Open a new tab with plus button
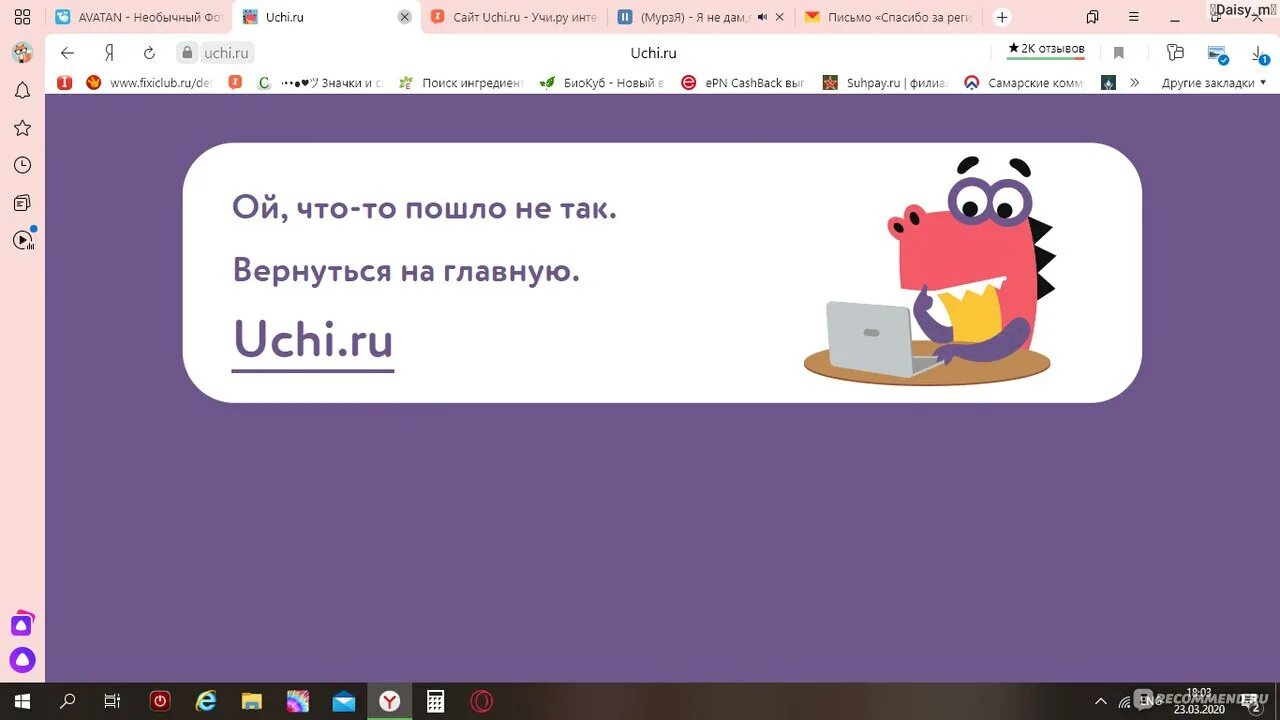The image size is (1280, 720). tap(1002, 17)
